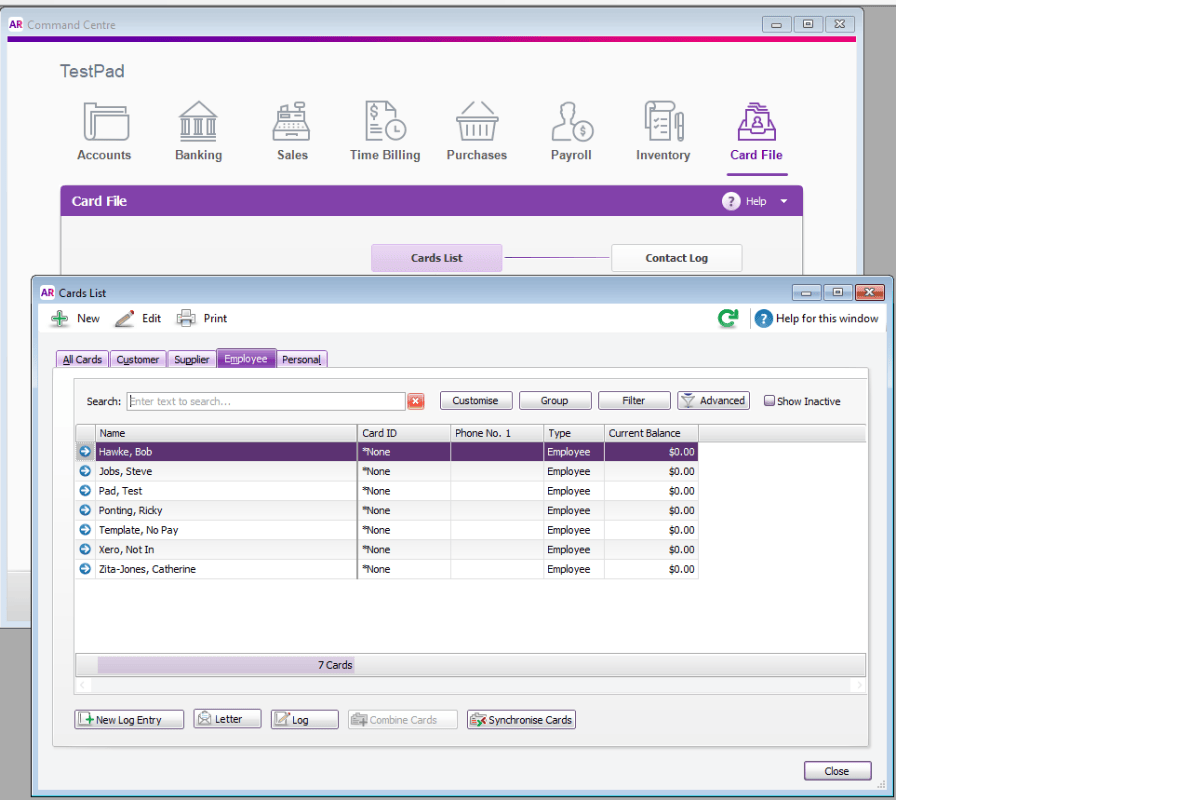This screenshot has width=1200, height=800.
Task: Switch to the Supplier tab
Action: click(x=191, y=358)
